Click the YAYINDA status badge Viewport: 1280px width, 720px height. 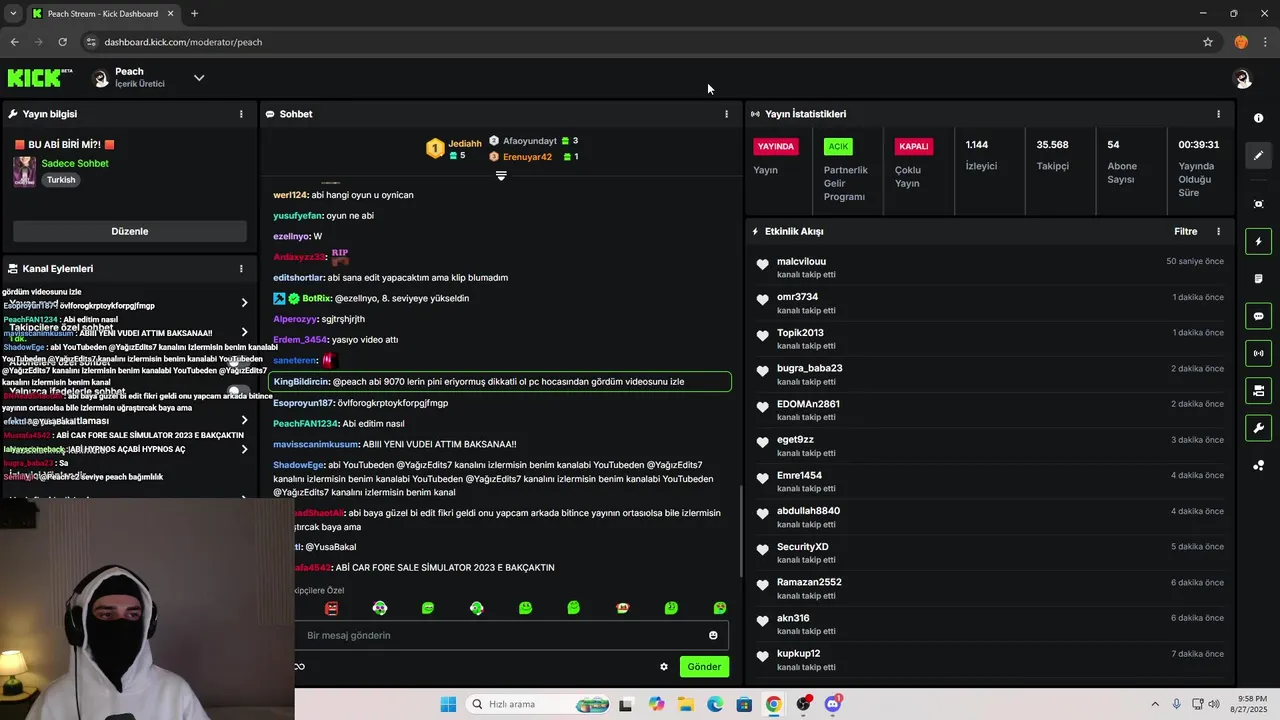(x=776, y=146)
